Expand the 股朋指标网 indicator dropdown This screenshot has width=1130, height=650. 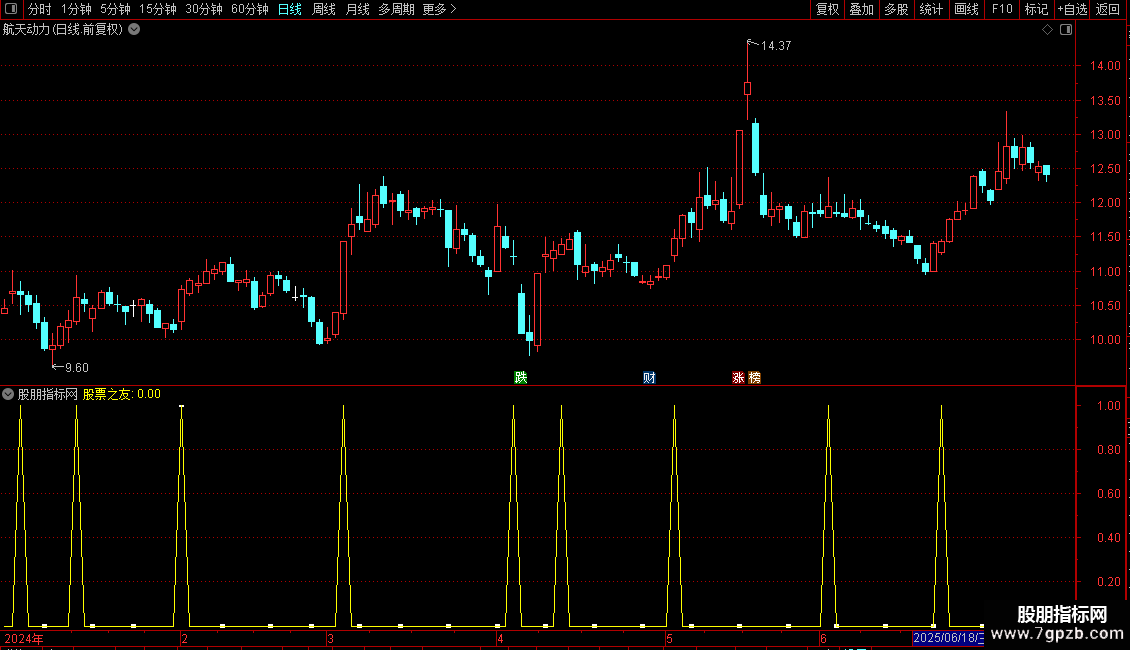point(8,394)
